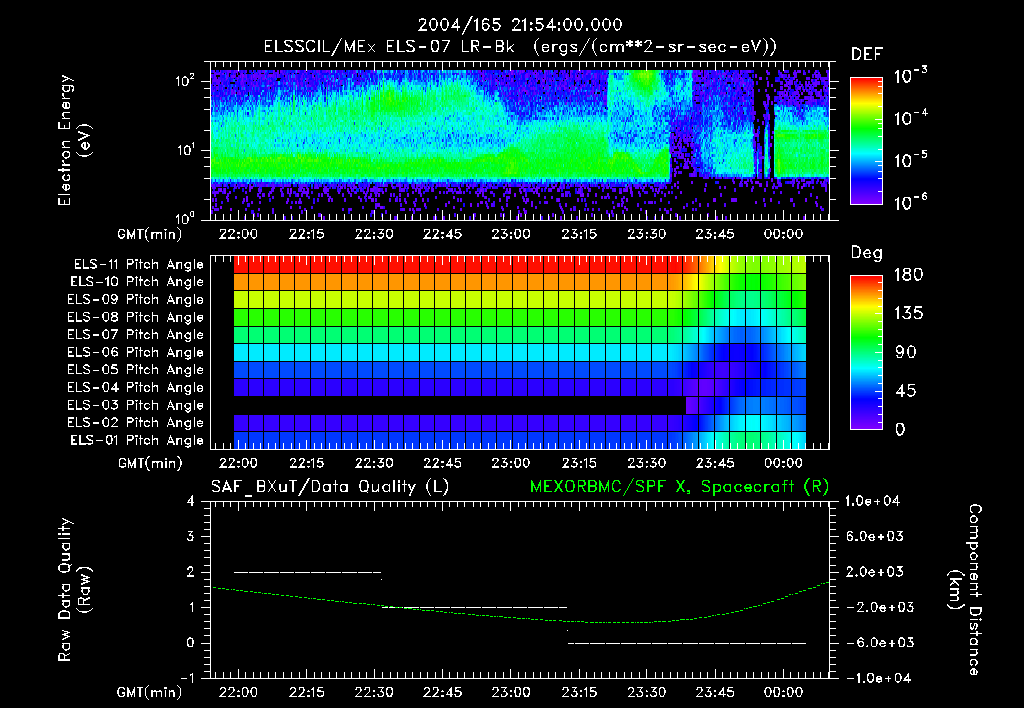The image size is (1024, 708).
Task: Click the white data quality line at level 2
Action: (308, 572)
